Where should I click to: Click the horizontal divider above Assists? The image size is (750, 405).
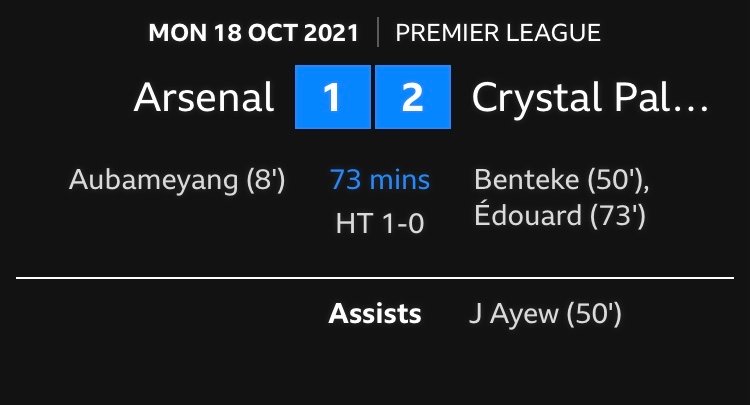click(x=375, y=277)
